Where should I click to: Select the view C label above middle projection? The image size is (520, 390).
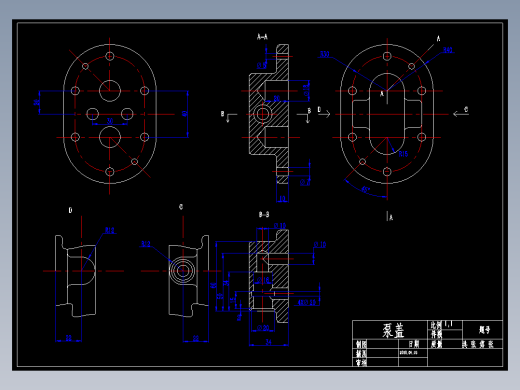coord(181,207)
